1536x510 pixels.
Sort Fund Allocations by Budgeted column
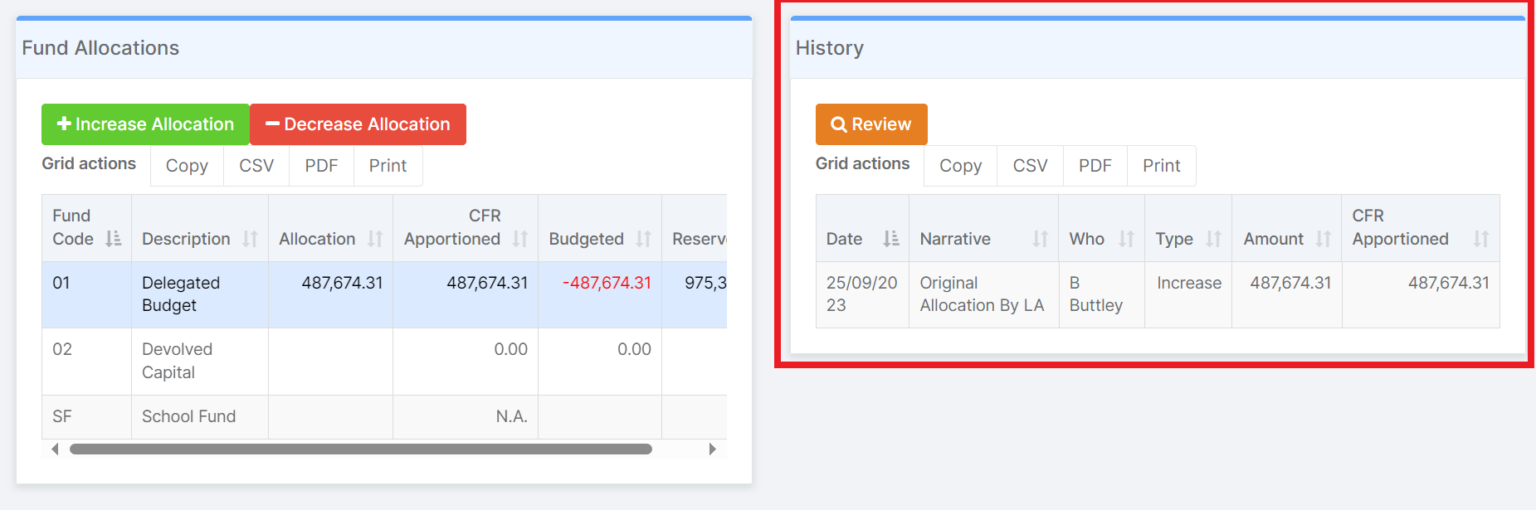click(643, 239)
